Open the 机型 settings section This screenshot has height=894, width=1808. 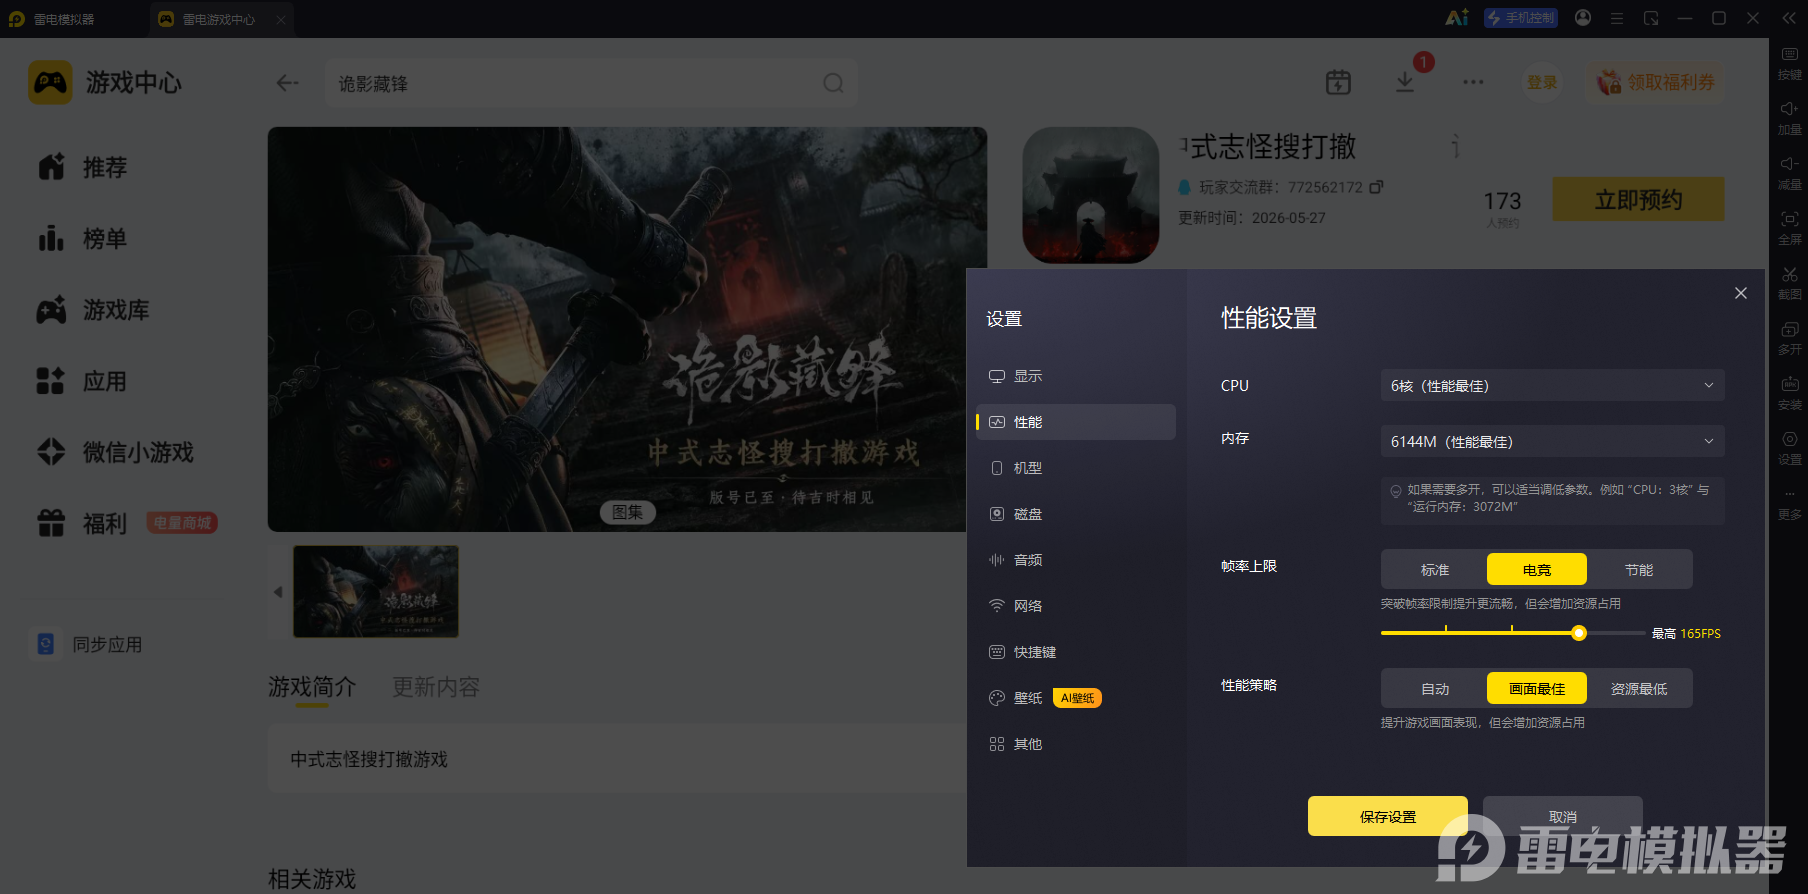1076,468
